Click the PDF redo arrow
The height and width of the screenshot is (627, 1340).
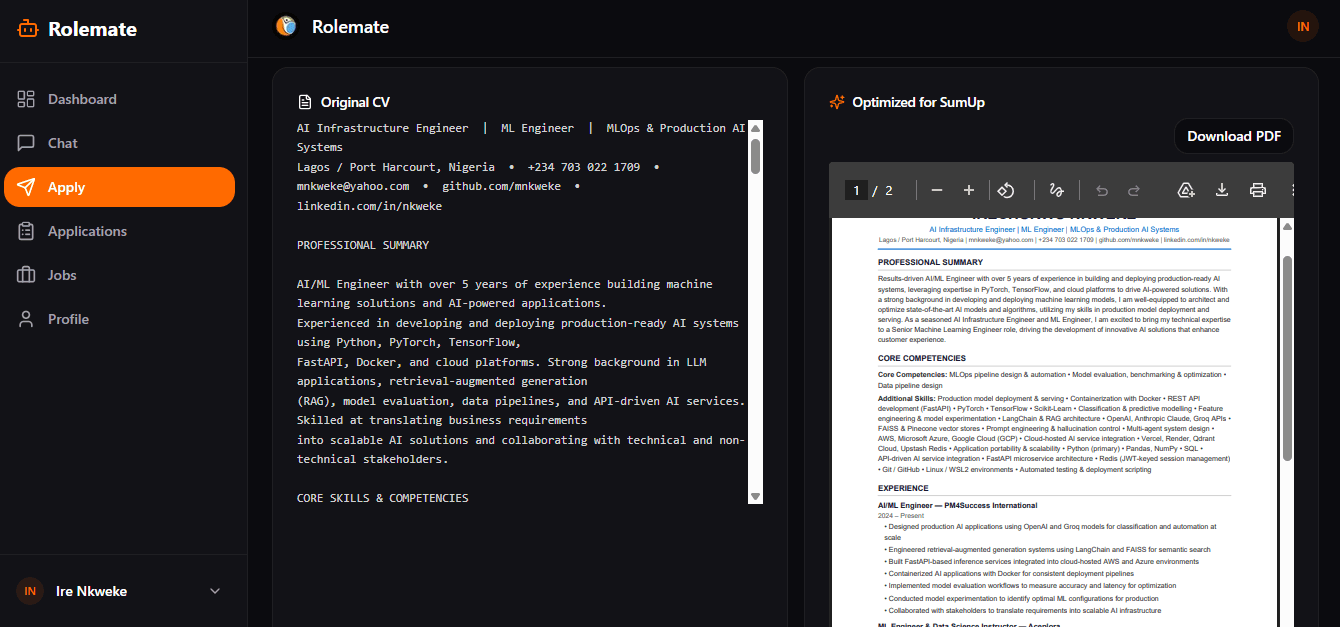[1134, 190]
